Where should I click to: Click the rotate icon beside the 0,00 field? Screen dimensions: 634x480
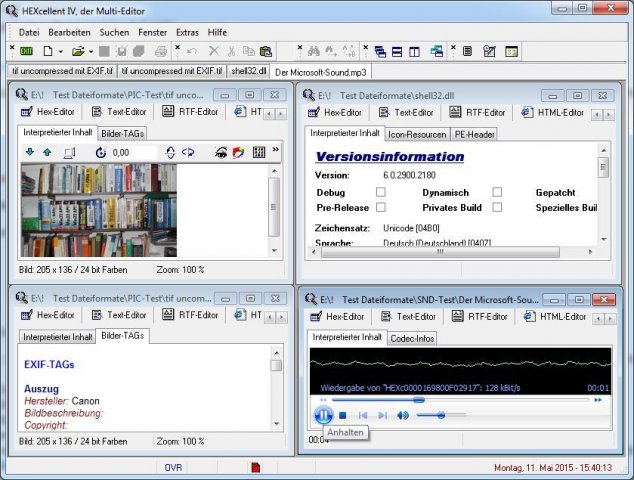click(x=101, y=152)
